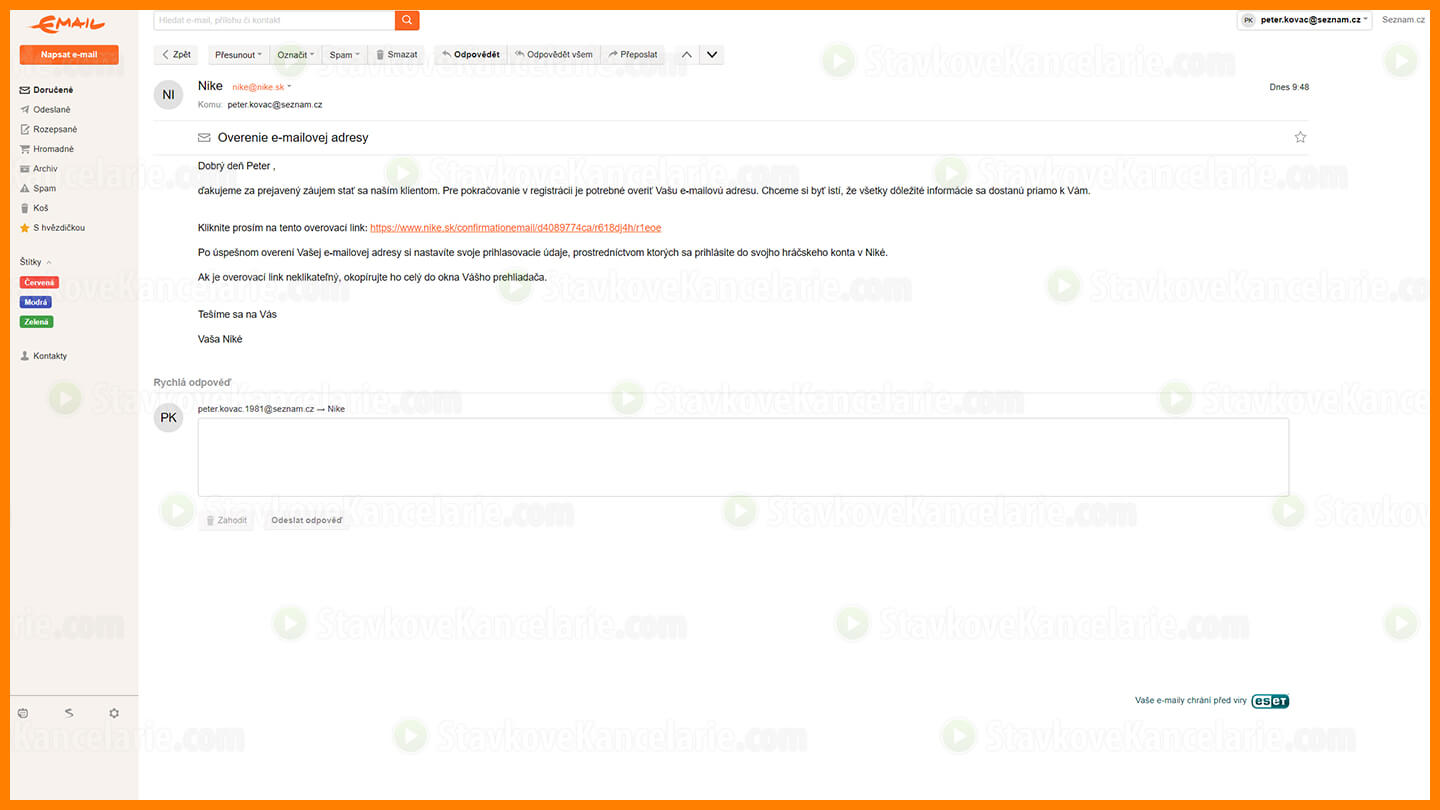1440x810 pixels.
Task: Click the Email logo at top left
Action: 68,23
